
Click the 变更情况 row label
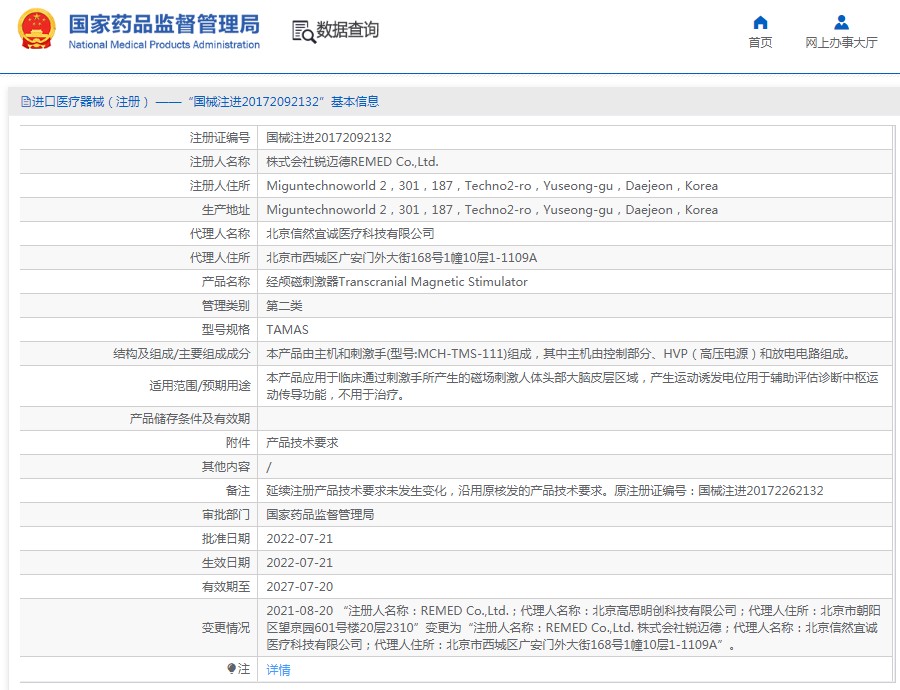pyautogui.click(x=226, y=628)
